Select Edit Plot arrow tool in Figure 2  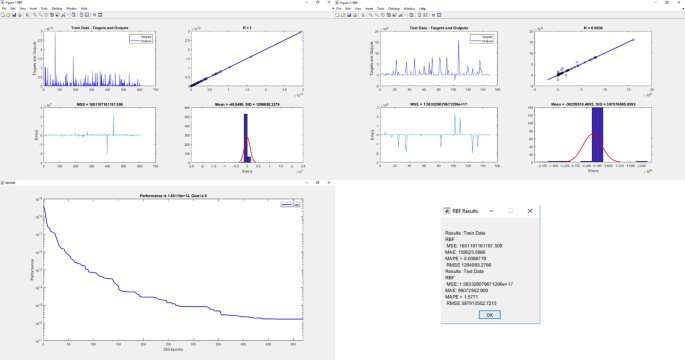tap(363, 15)
